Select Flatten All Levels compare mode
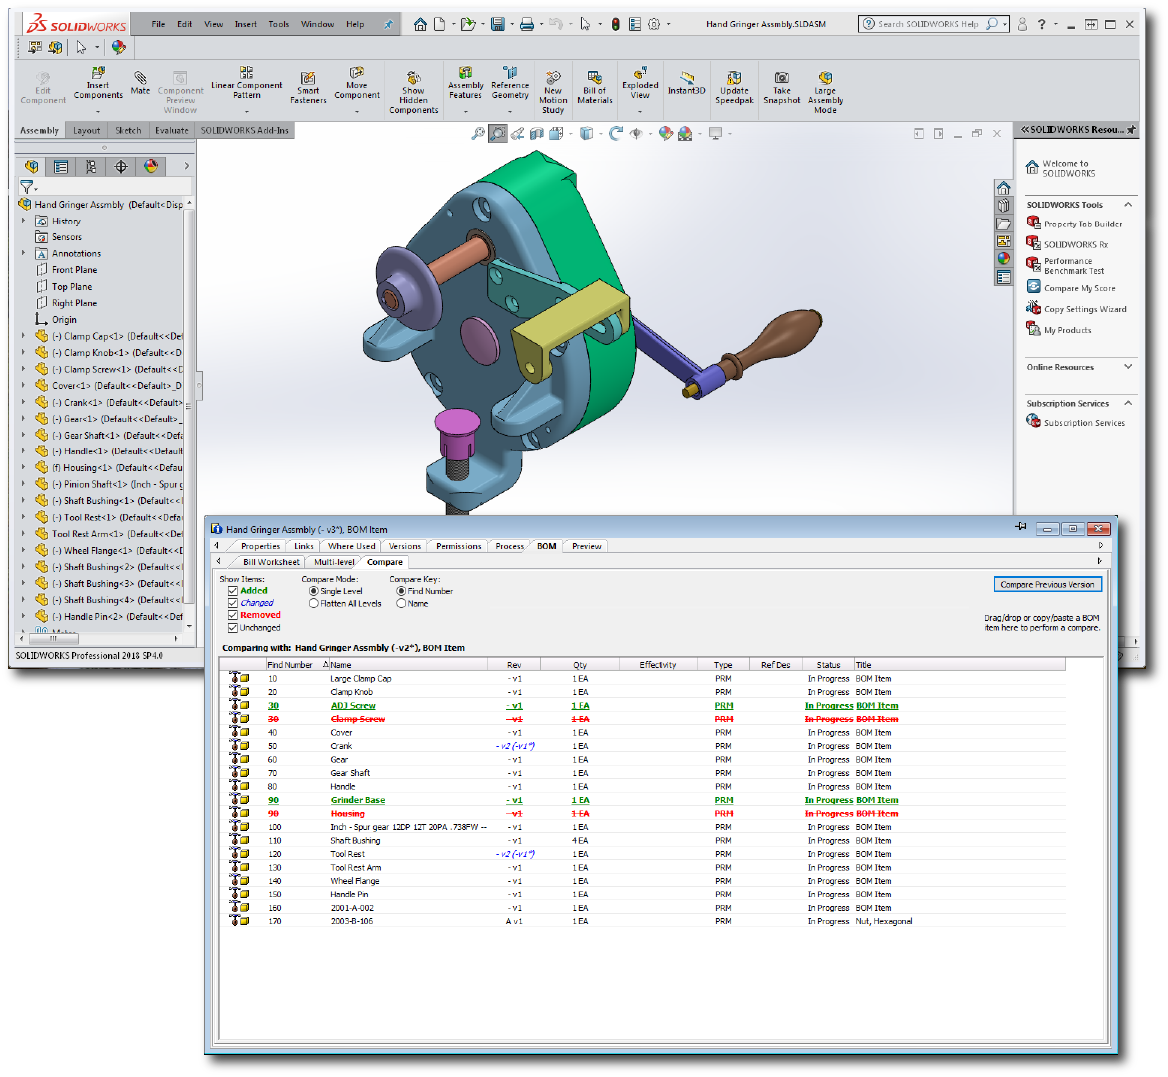This screenshot has height=1077, width=1168. [x=314, y=604]
